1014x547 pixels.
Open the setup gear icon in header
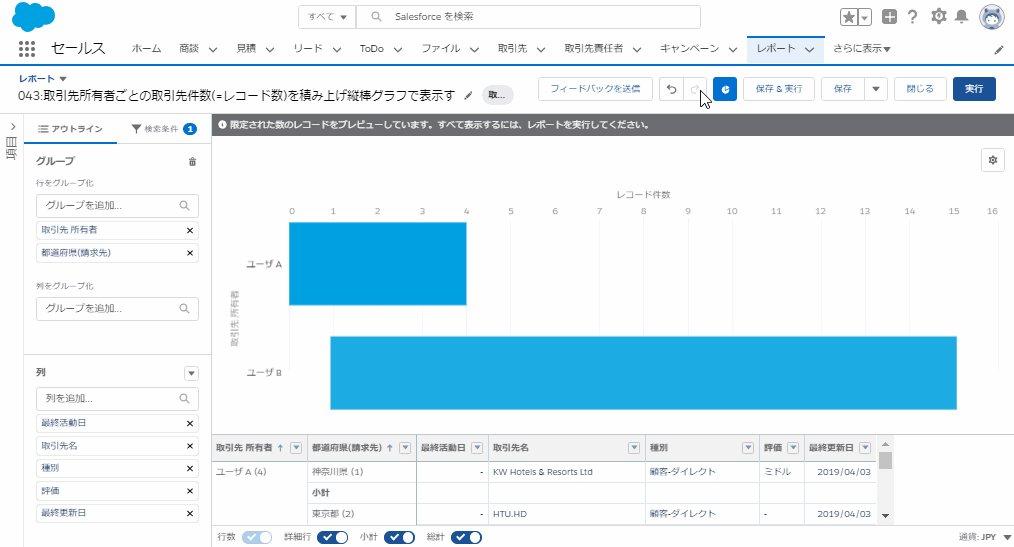click(x=938, y=17)
